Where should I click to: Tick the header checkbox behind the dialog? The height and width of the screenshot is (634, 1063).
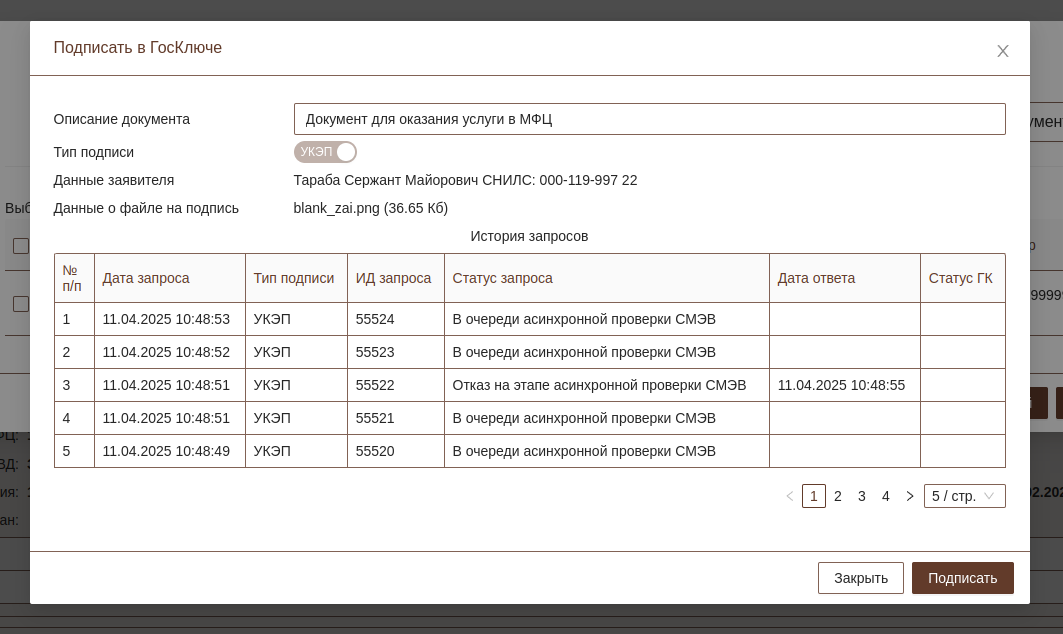click(20, 246)
